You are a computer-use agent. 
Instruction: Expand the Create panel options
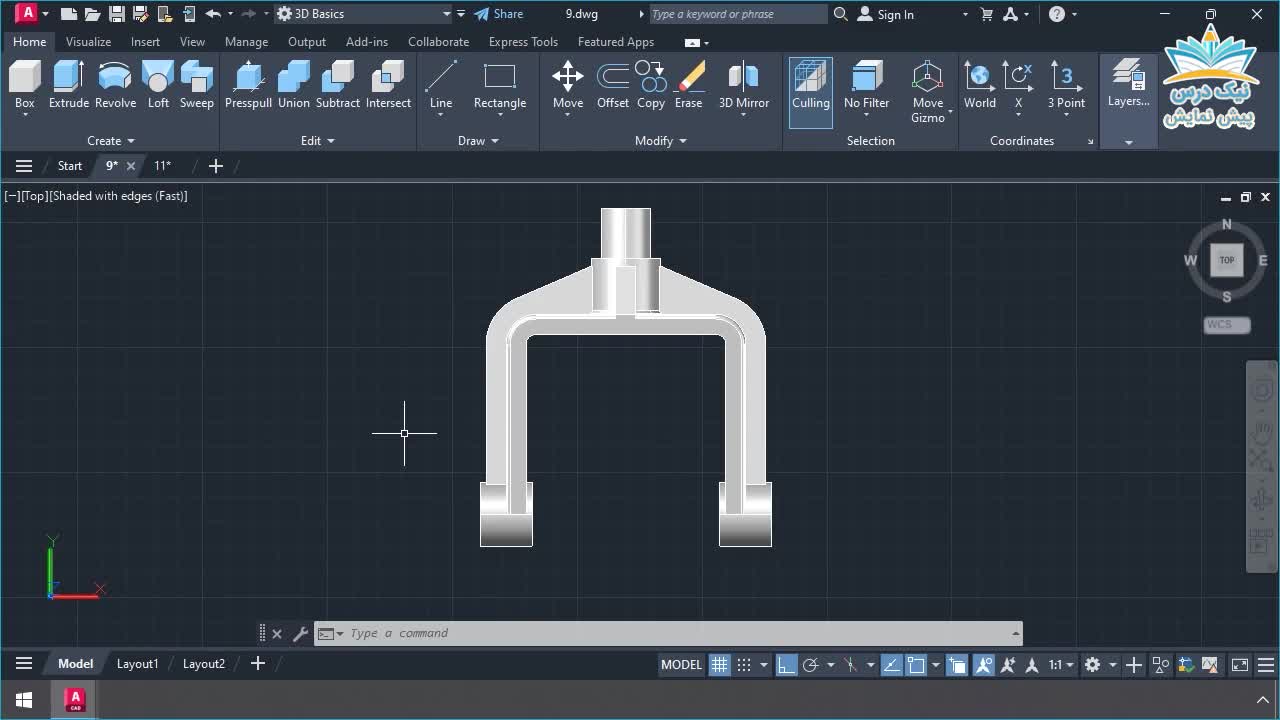coord(110,141)
